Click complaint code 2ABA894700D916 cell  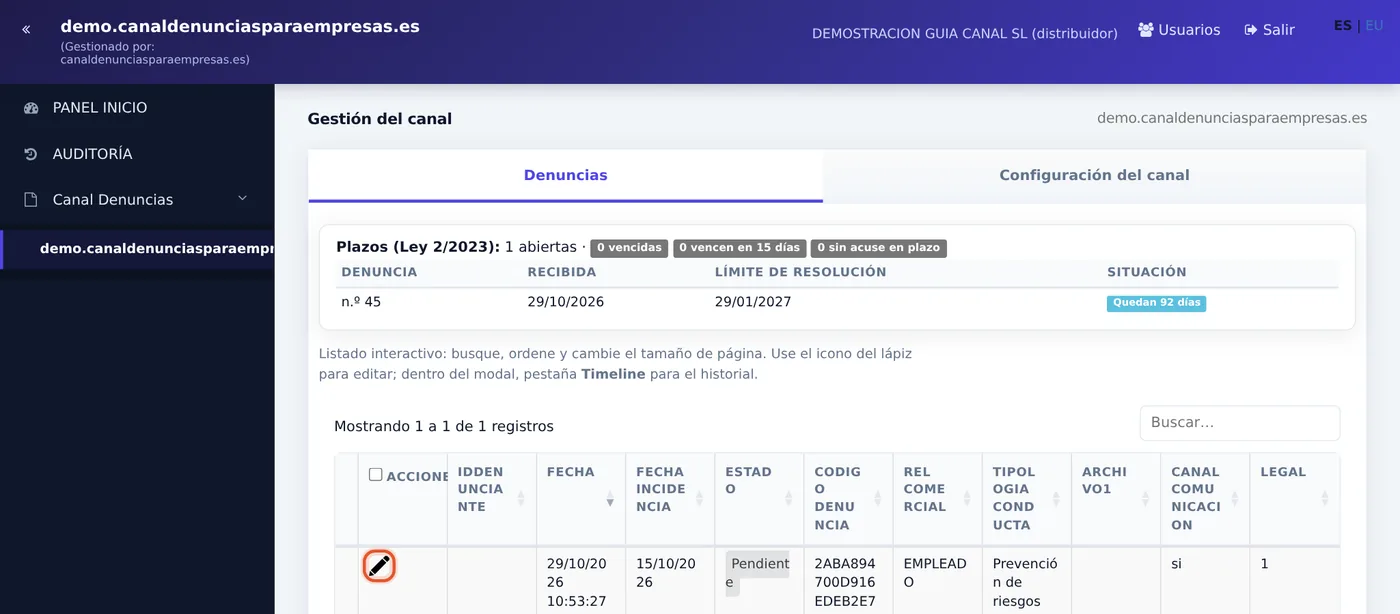pos(846,582)
